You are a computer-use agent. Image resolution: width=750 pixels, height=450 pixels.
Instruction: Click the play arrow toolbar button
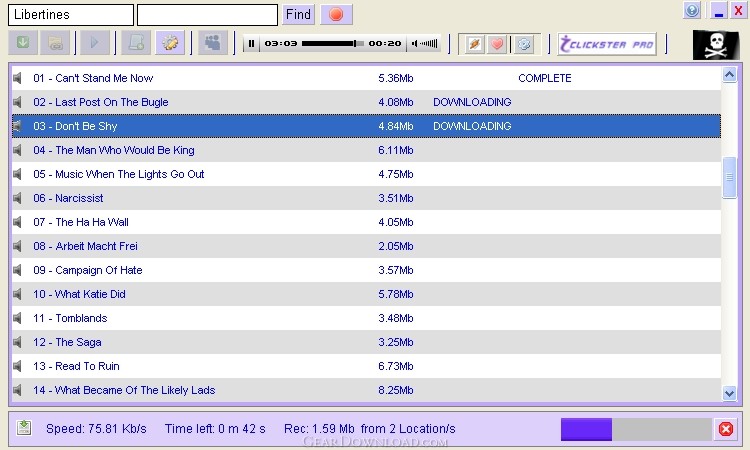(95, 43)
